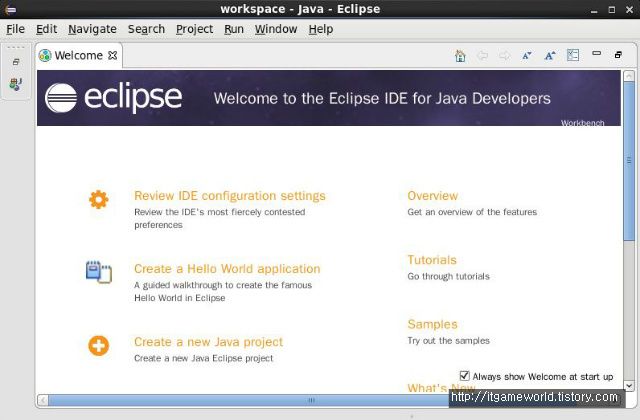Restore the Welcome view with the toolbar restore icon
The width and height of the screenshot is (640, 420).
(x=618, y=55)
